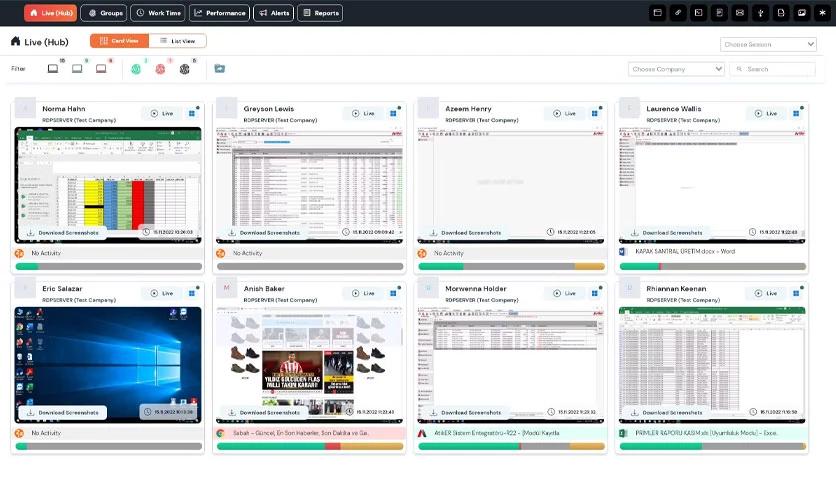Click the green circular filter icon
The image size is (836, 484).
coord(136,69)
